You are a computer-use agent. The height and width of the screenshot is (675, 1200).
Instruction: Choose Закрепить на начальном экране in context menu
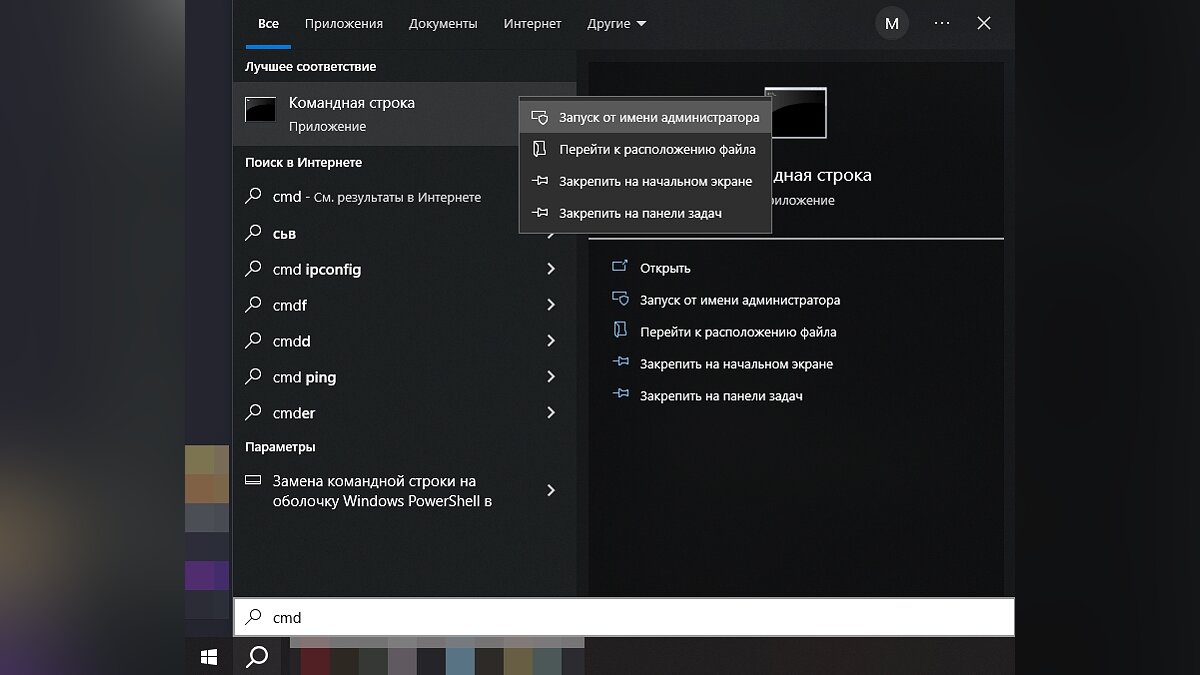(x=655, y=181)
